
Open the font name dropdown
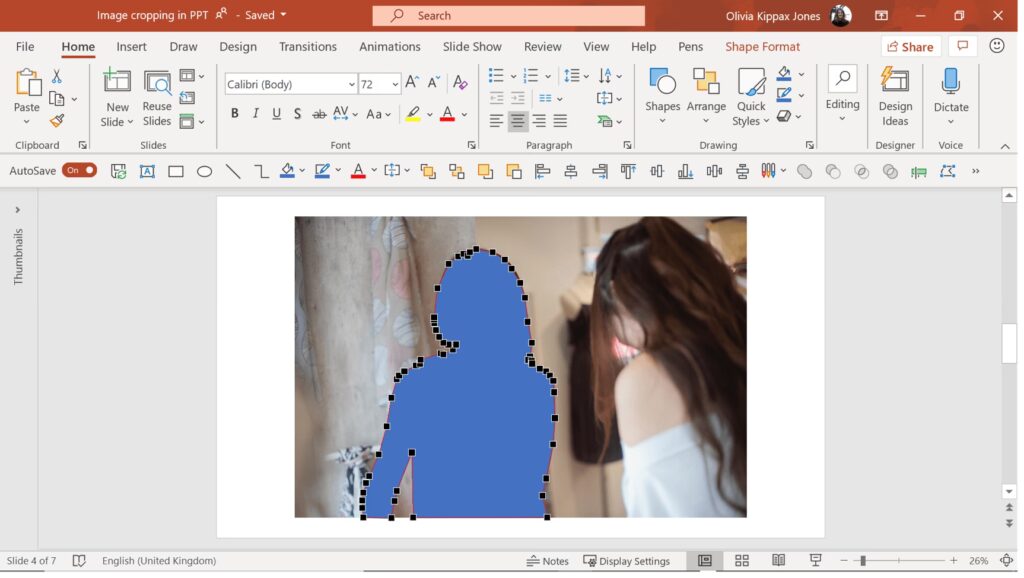351,85
